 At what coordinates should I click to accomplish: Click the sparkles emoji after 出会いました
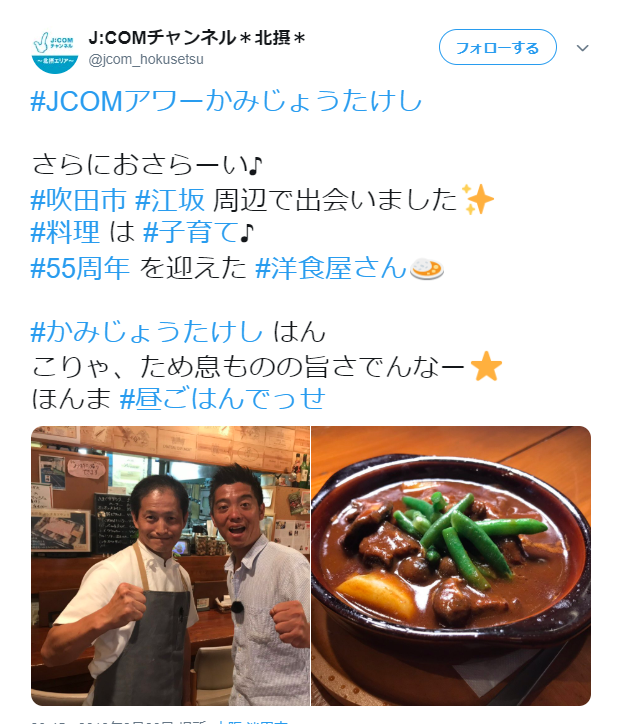click(478, 199)
